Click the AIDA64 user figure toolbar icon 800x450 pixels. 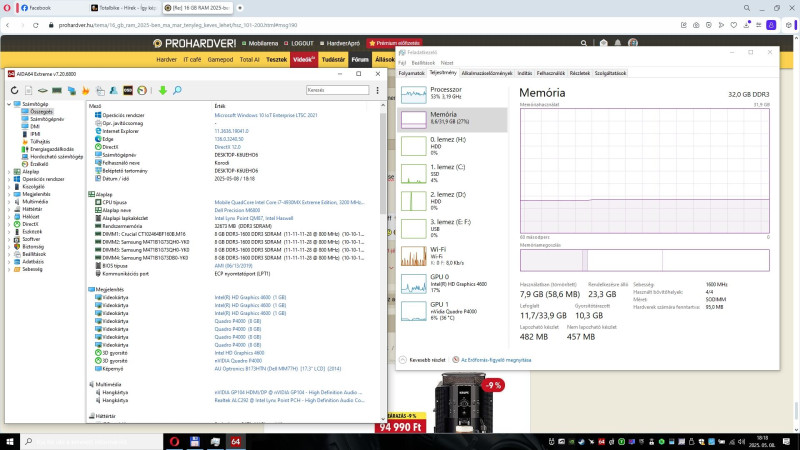pos(113,90)
